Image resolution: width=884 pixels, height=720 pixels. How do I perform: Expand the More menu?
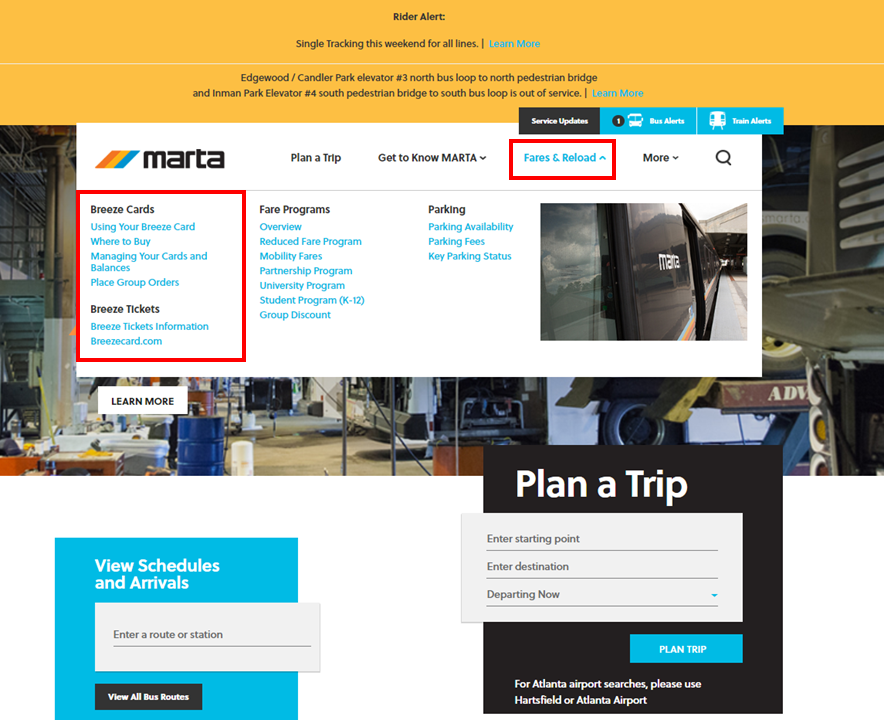pyautogui.click(x=660, y=158)
